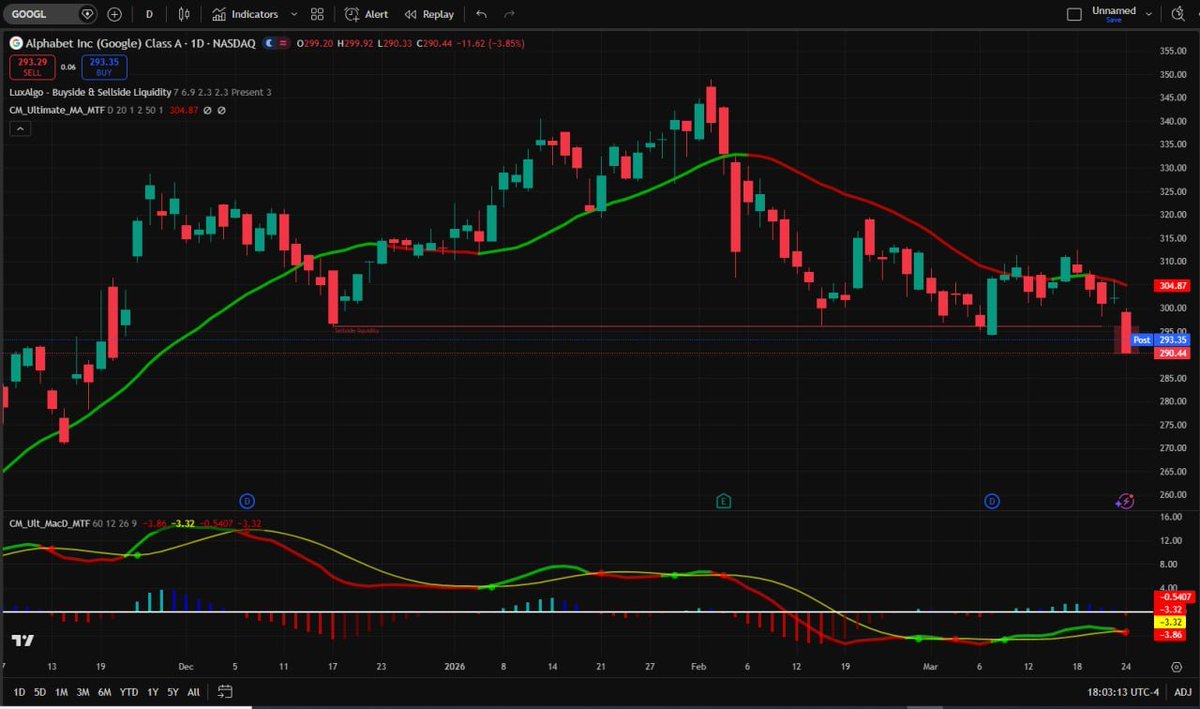Viewport: 1200px width, 709px height.
Task: Set the time range to 5Y
Action: pyautogui.click(x=172, y=692)
